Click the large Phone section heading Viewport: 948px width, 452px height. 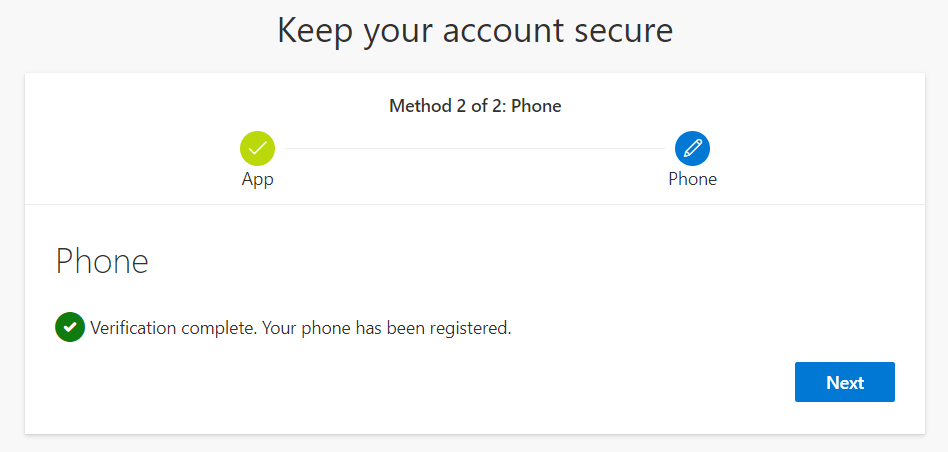(102, 261)
